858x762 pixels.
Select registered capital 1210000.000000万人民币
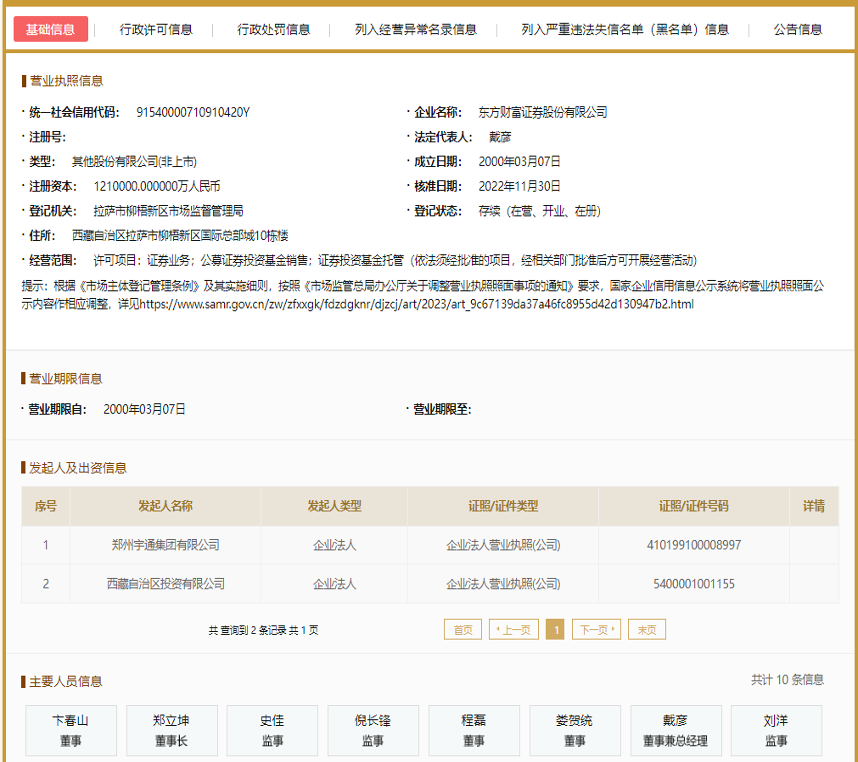(x=156, y=187)
